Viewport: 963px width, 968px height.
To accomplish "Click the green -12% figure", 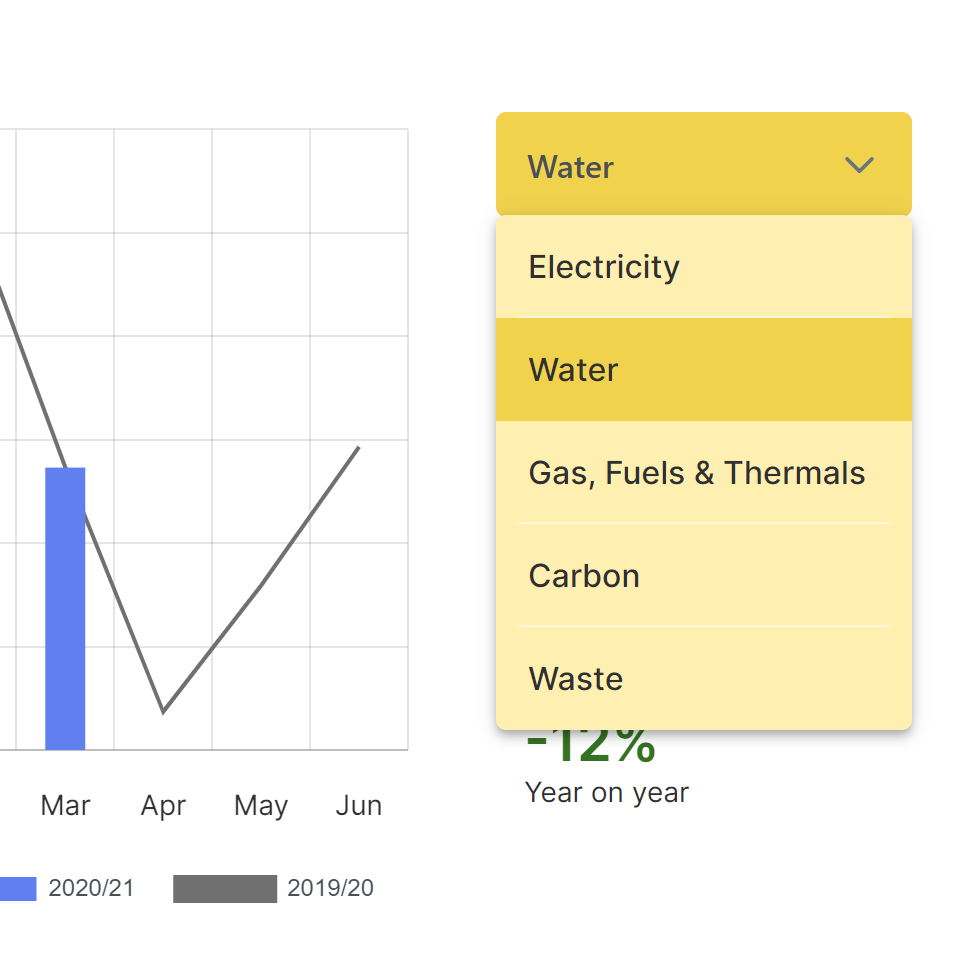I will coord(591,745).
